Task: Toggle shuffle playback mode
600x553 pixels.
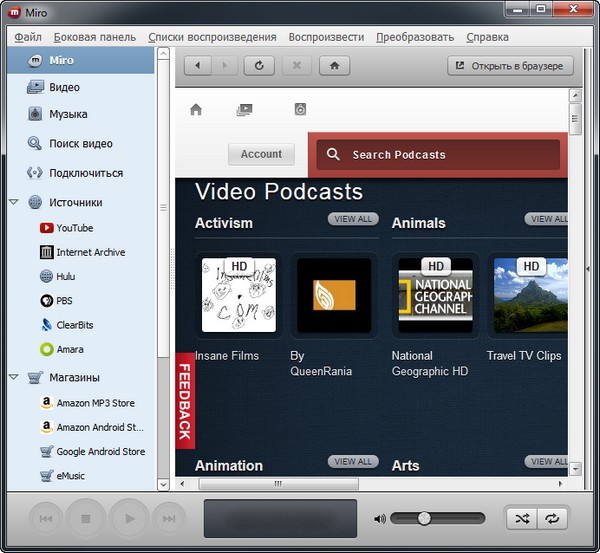Action: coord(522,518)
